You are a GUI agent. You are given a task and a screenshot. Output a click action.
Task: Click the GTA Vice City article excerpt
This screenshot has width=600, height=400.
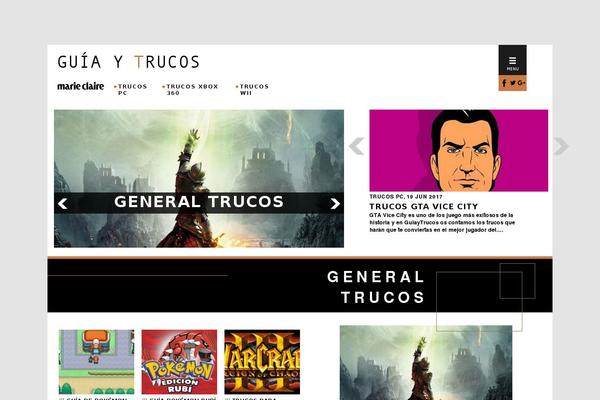[442, 222]
